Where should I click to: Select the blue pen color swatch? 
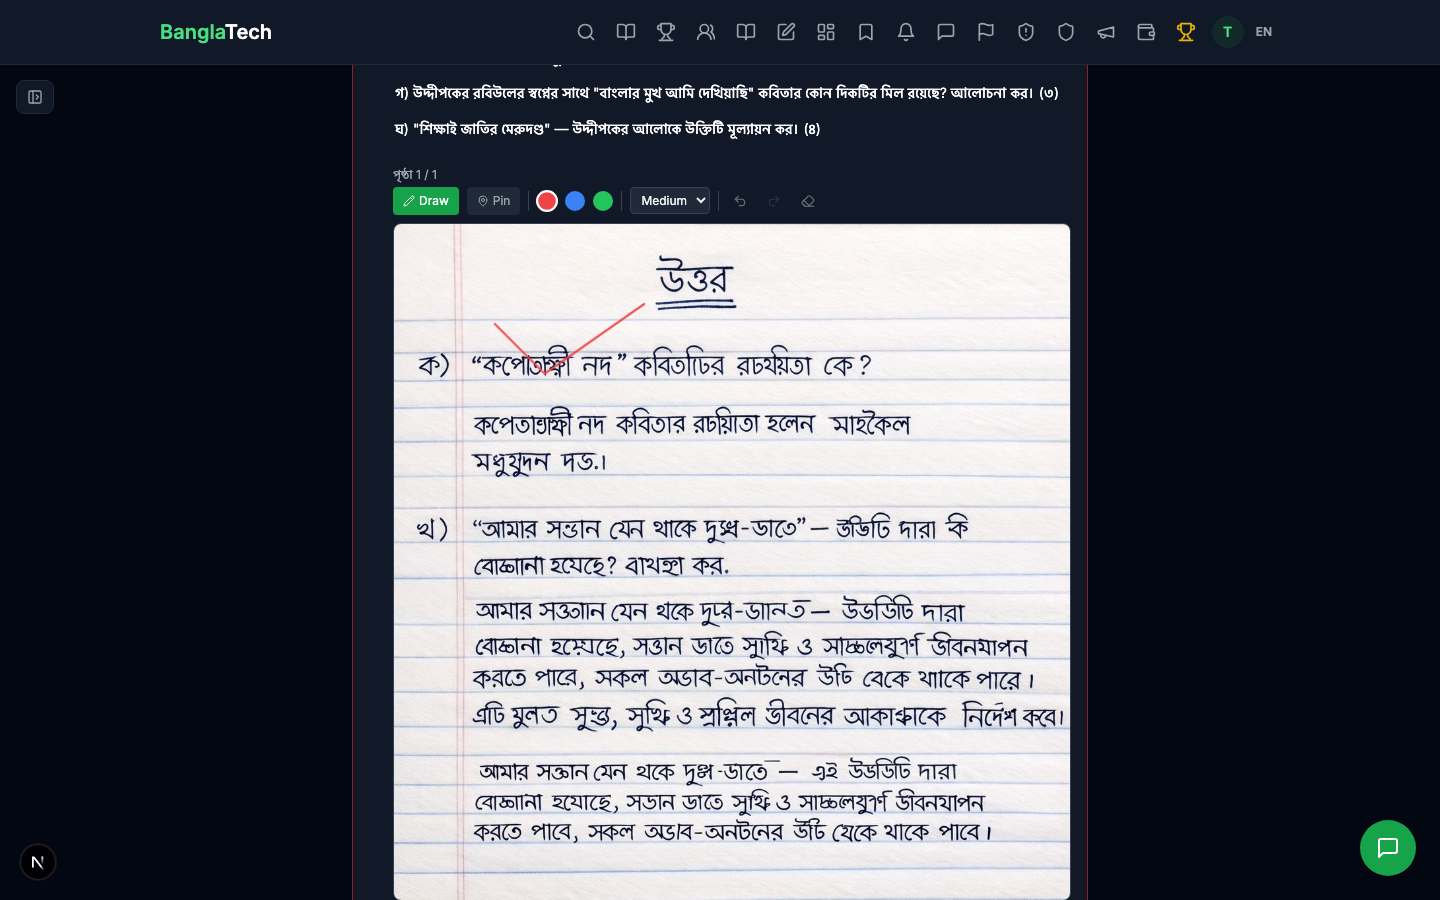(575, 201)
